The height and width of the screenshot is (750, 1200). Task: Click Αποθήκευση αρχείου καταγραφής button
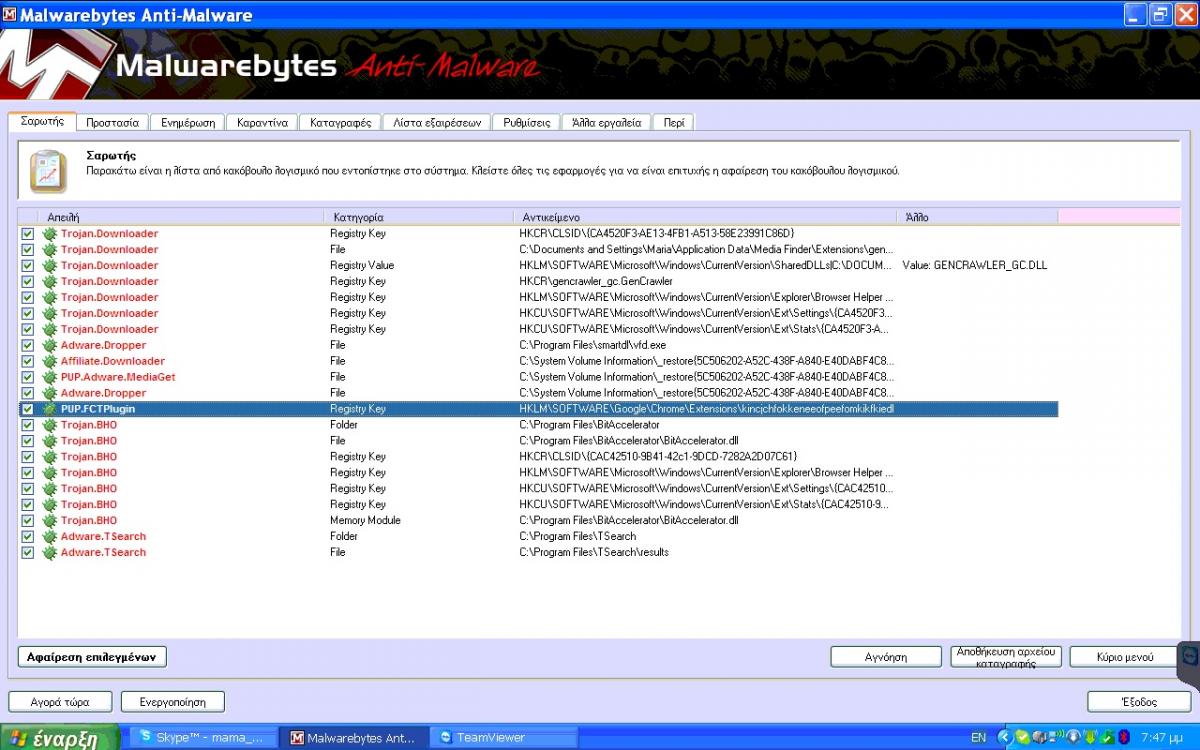pos(1006,657)
